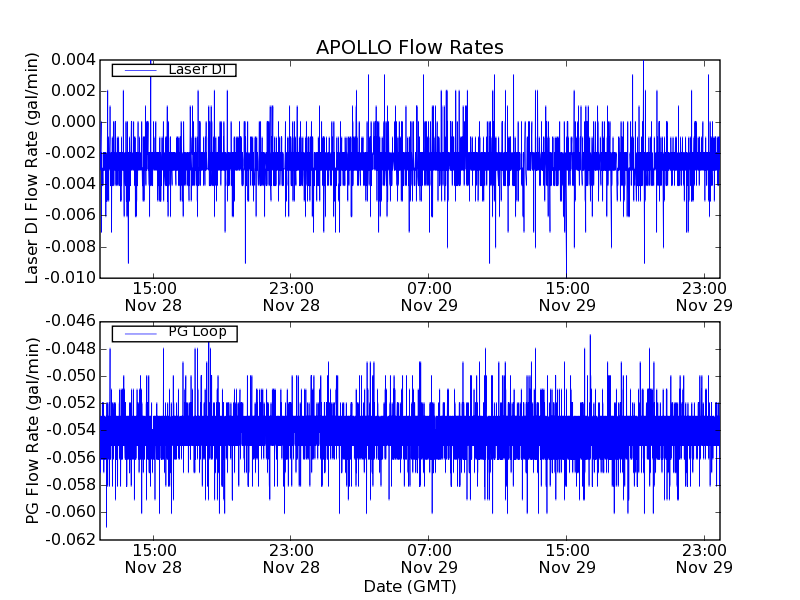Click the blue line sample beside 'Laser DI'
This screenshot has width=800, height=600.
point(139,70)
